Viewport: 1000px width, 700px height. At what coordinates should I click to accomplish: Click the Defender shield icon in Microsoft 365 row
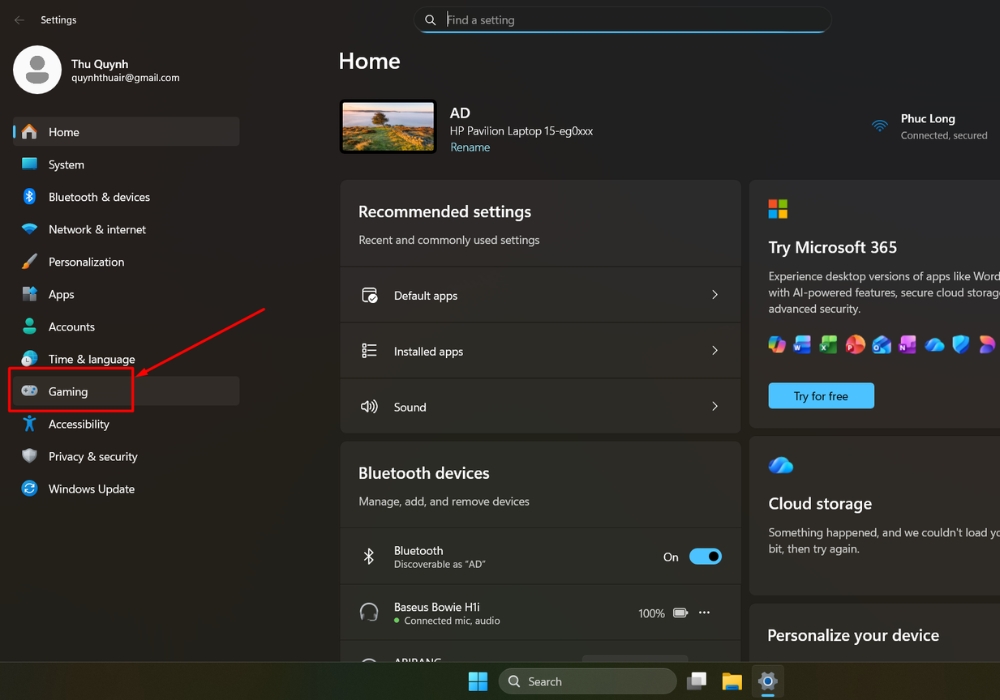[x=960, y=344]
